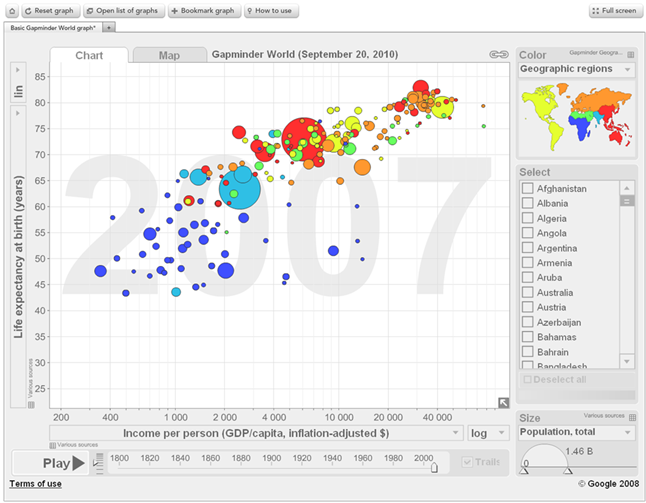Open the Life expectancy indicator selector
This screenshot has height=503, width=646.
[18, 257]
